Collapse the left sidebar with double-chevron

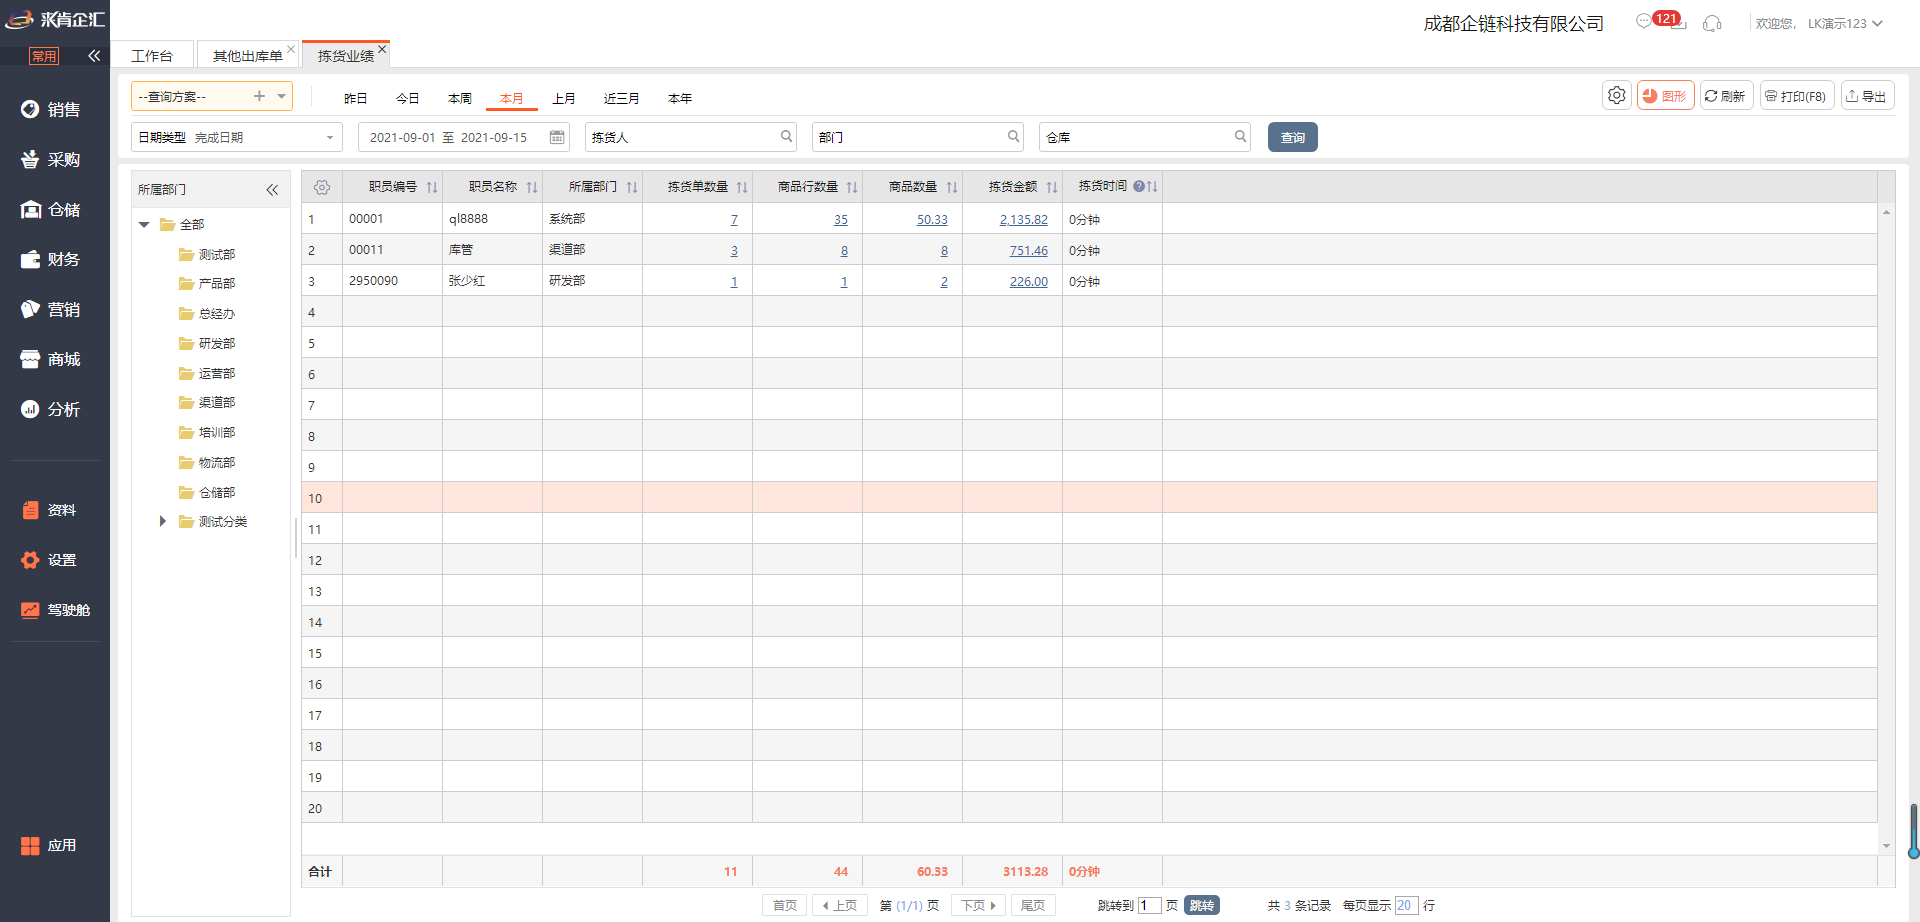(94, 56)
